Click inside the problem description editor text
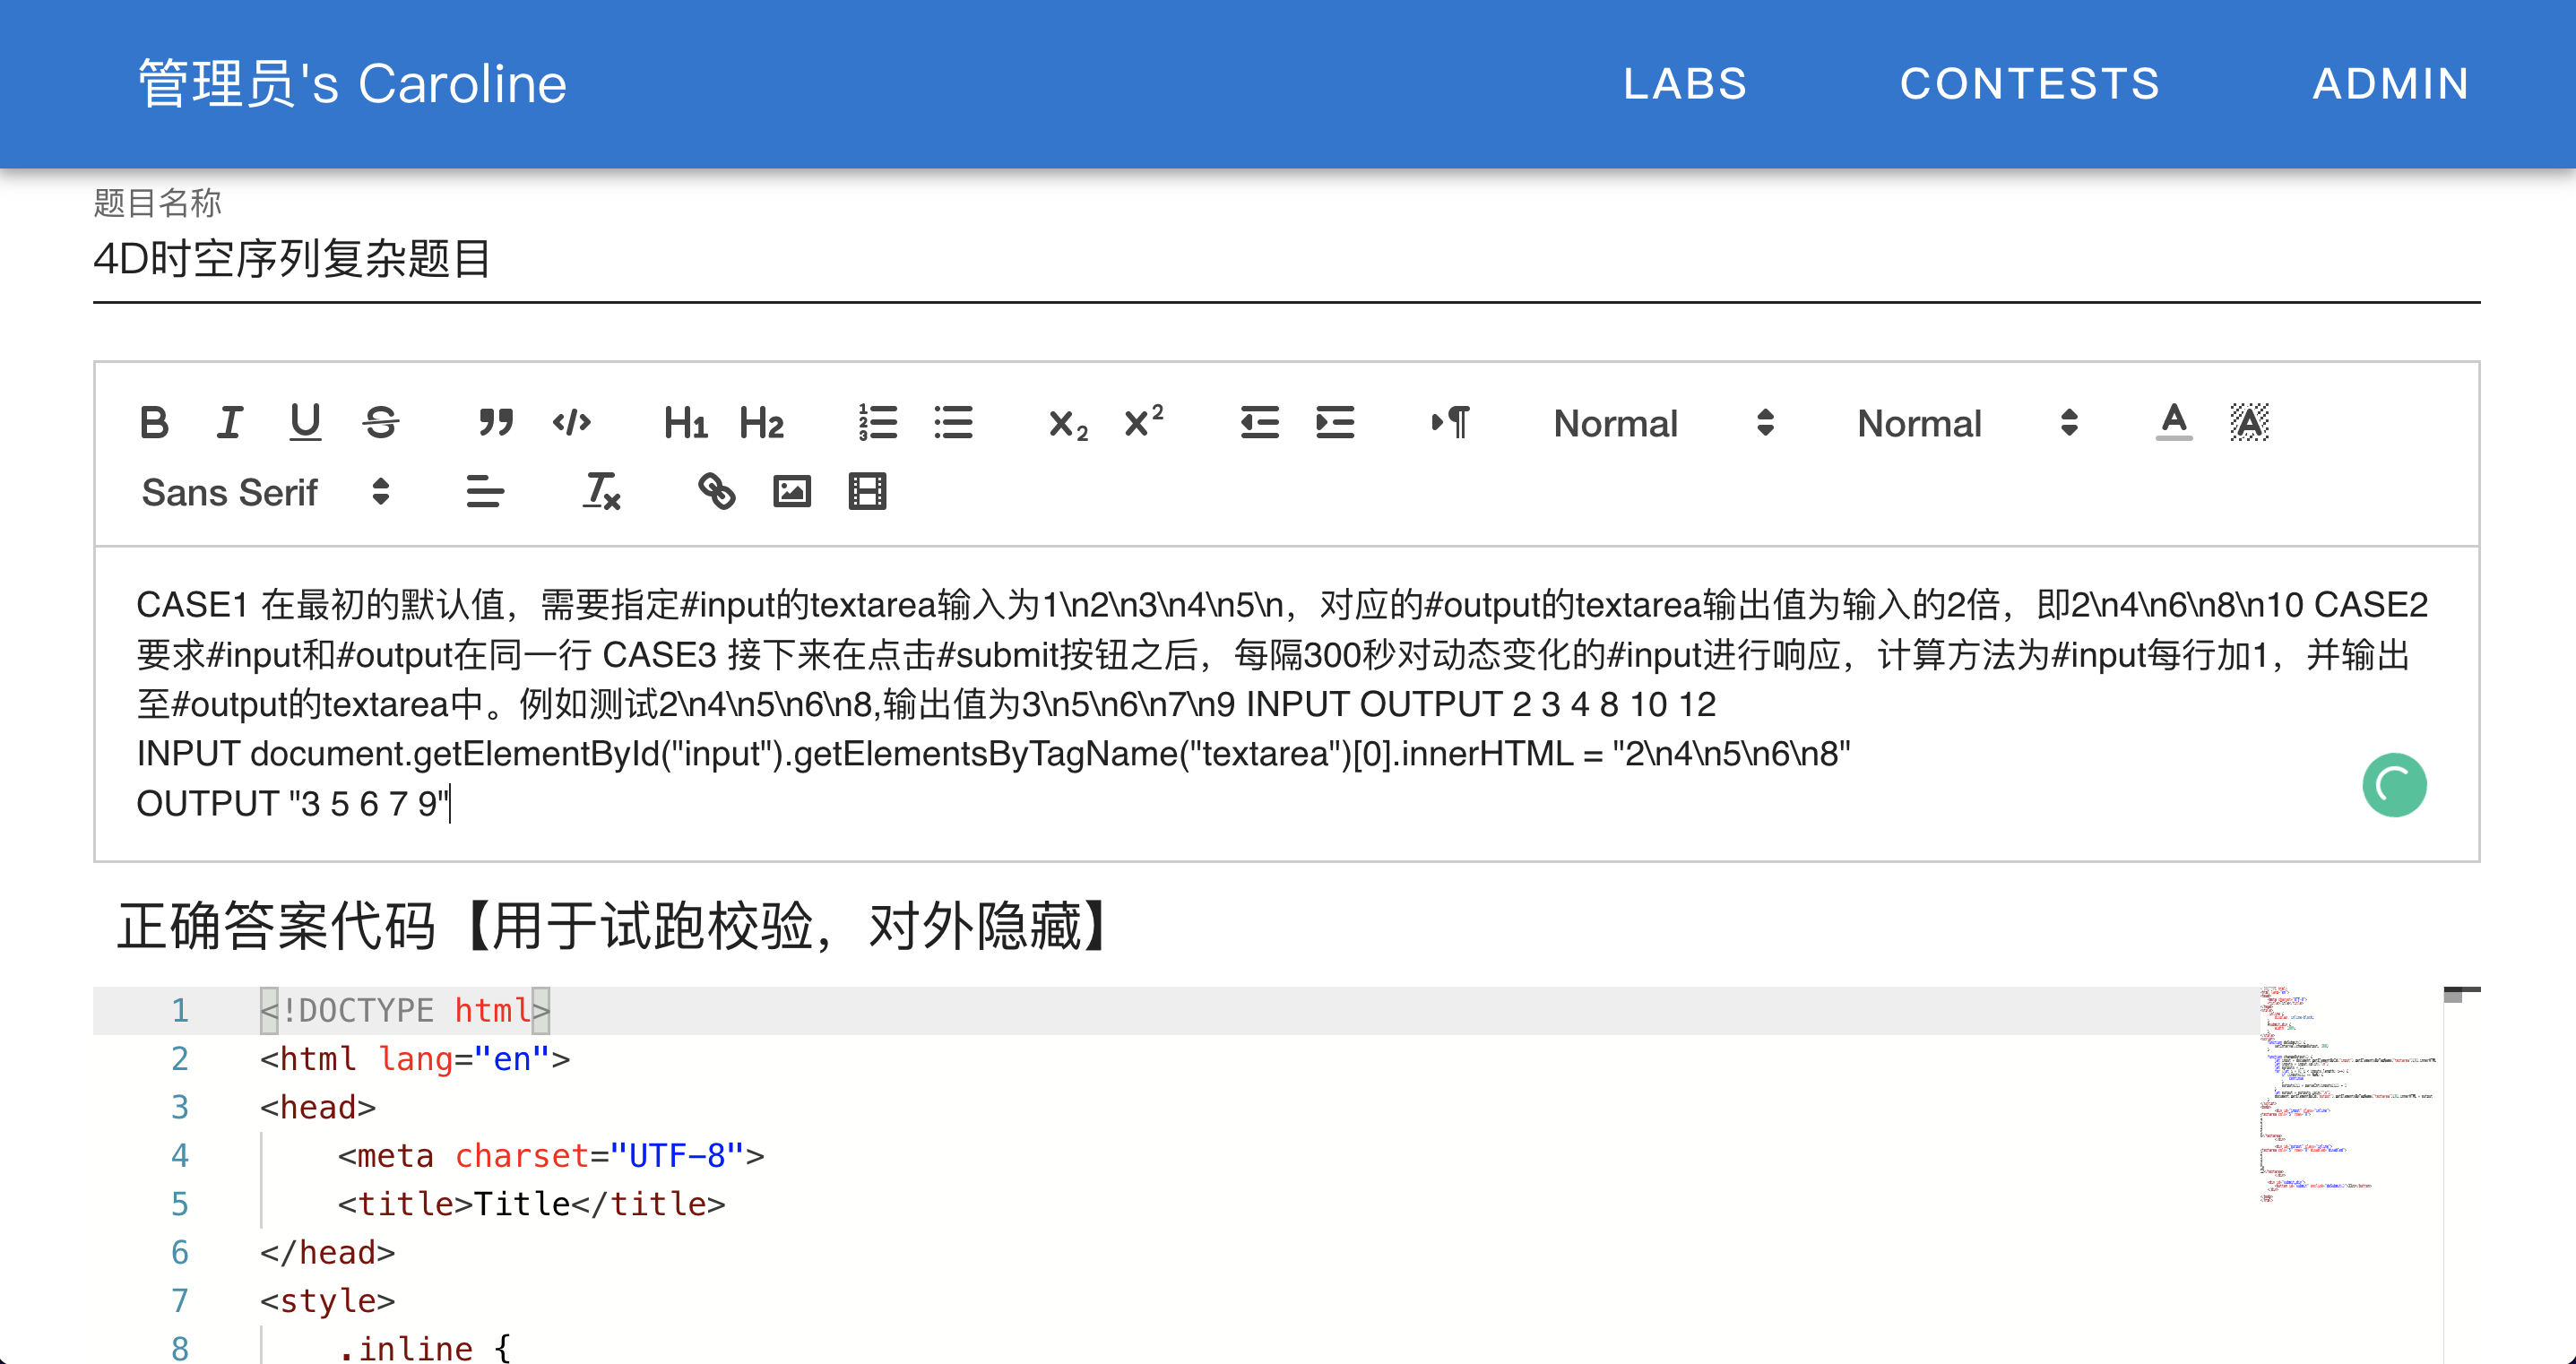Screen dimensions: 2576x1364 click(x=1286, y=703)
